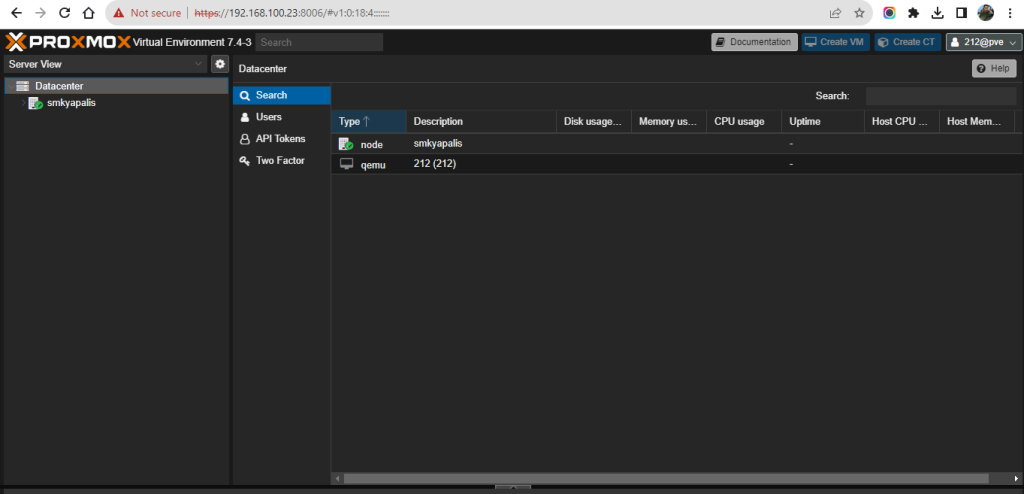The width and height of the screenshot is (1024, 494).
Task: Open the Documentation button
Action: coord(754,42)
